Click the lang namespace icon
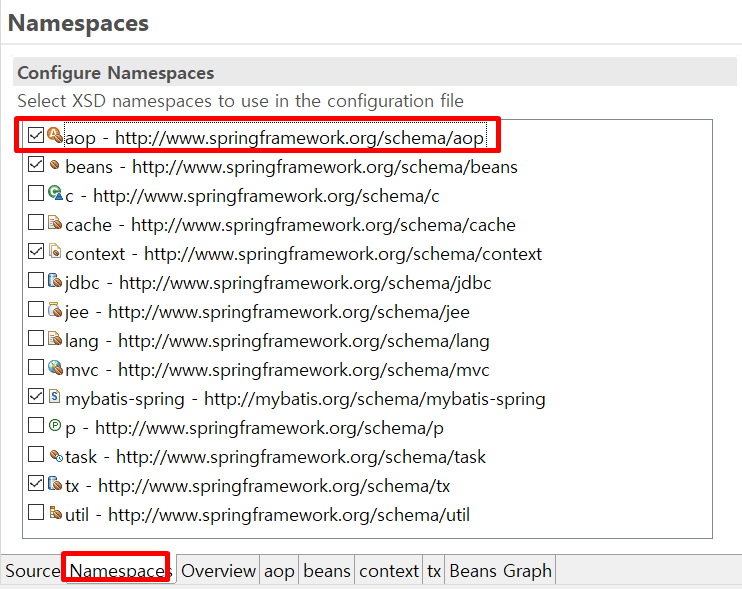Viewport: 742px width, 589px height. (x=55, y=338)
